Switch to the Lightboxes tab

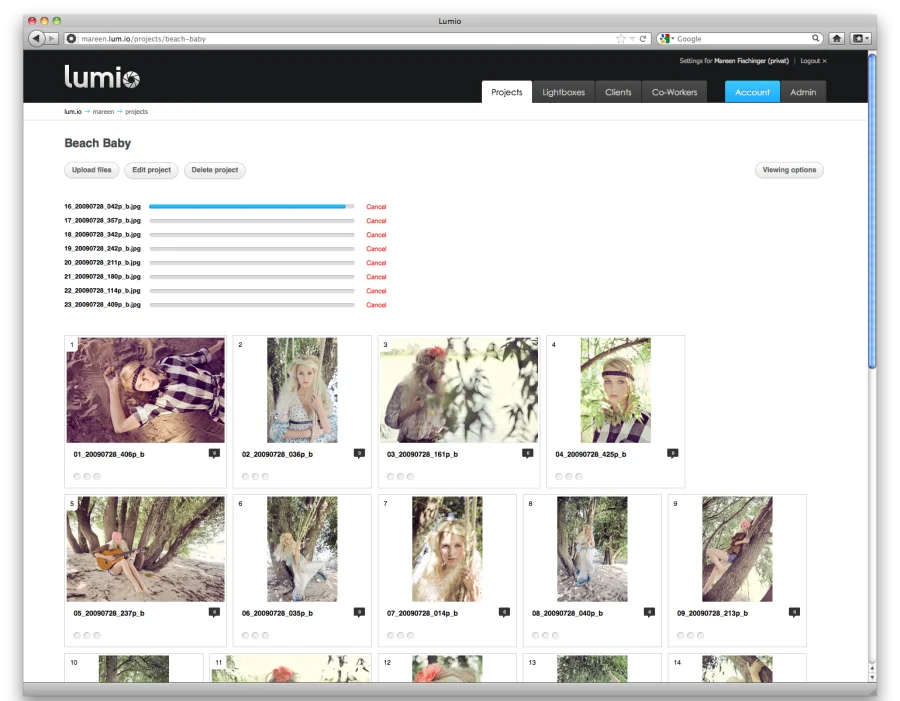click(x=563, y=92)
